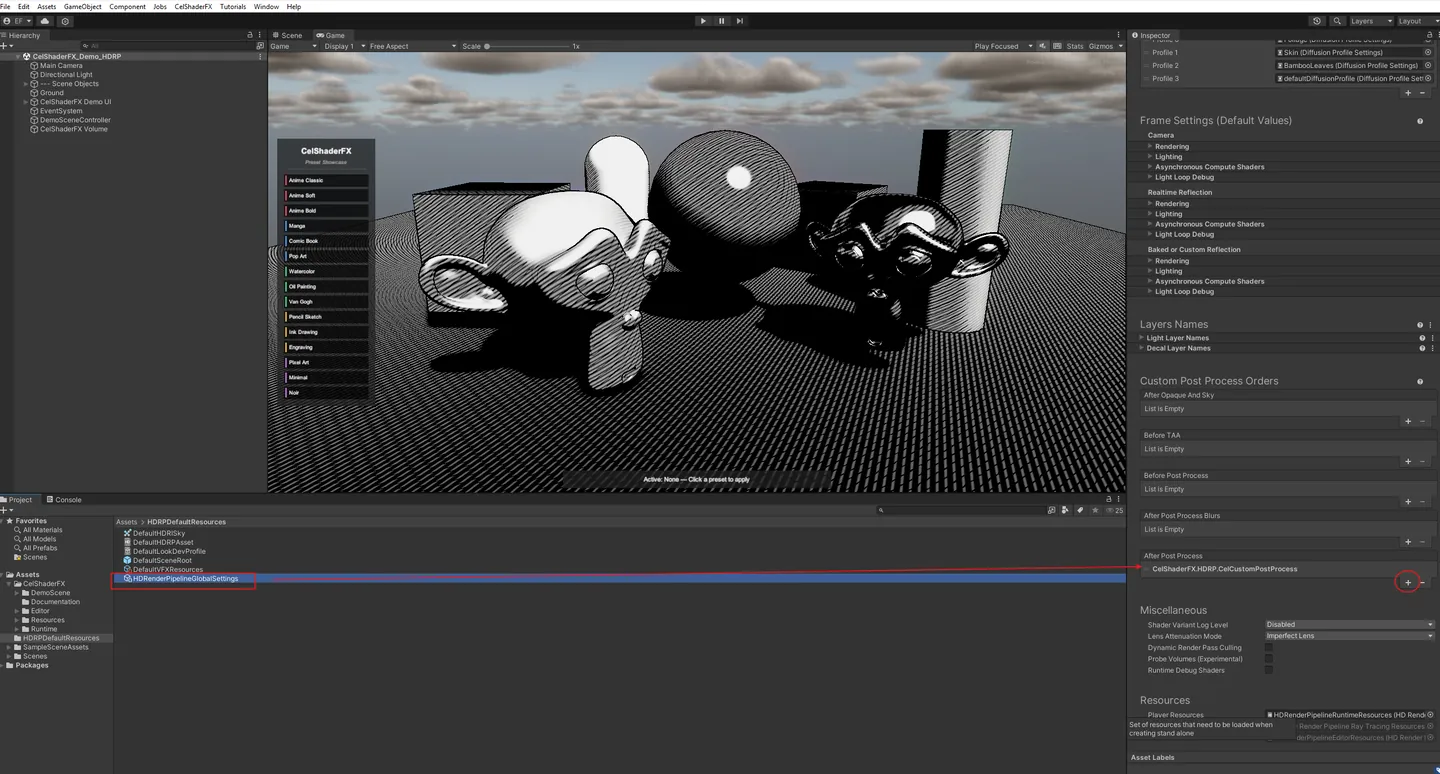This screenshot has height=774, width=1440.
Task: Enable Probe Volumes (Experimental) checkbox
Action: pyautogui.click(x=1269, y=659)
